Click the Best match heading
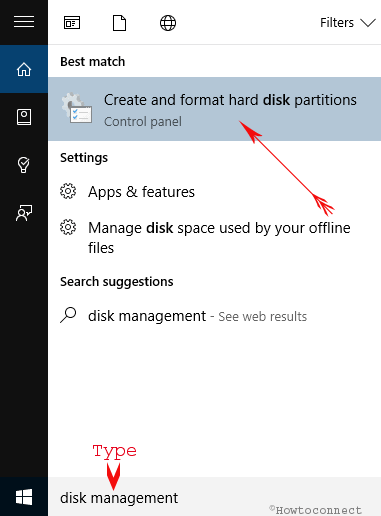The width and height of the screenshot is (381, 516). point(93,62)
